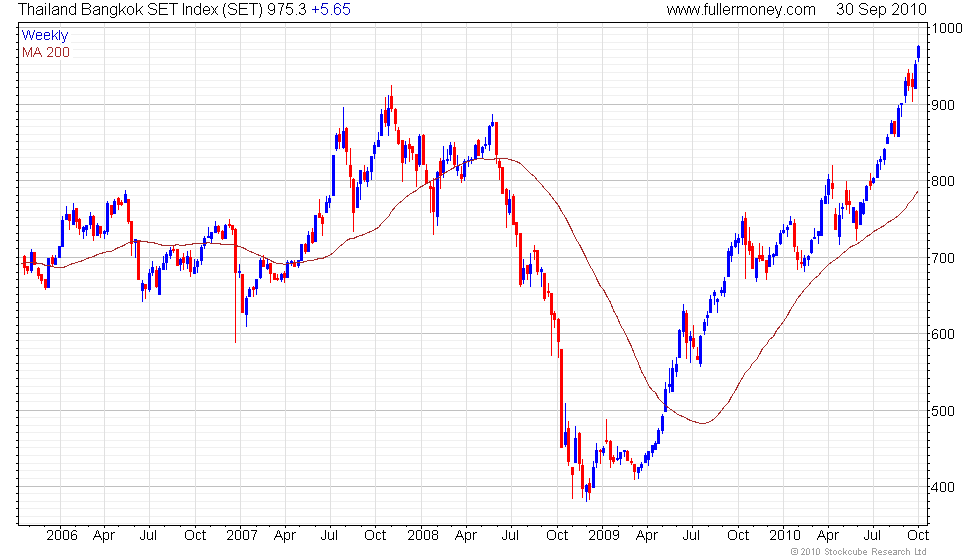Click the '500' price axis label

click(943, 411)
